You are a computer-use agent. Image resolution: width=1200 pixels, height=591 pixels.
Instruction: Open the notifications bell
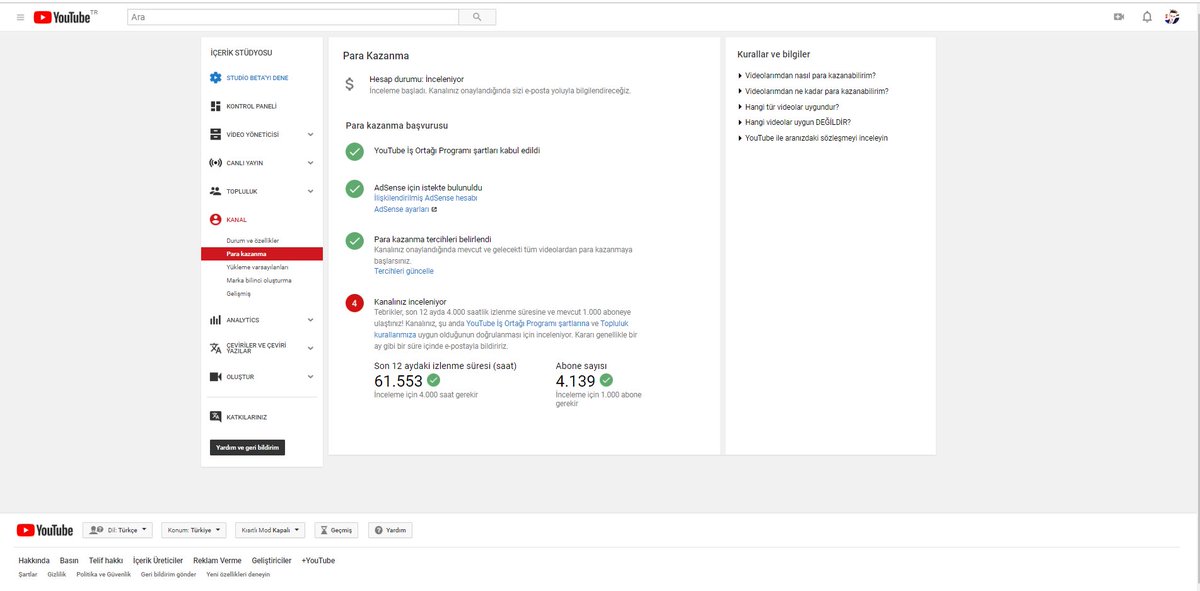point(1147,17)
